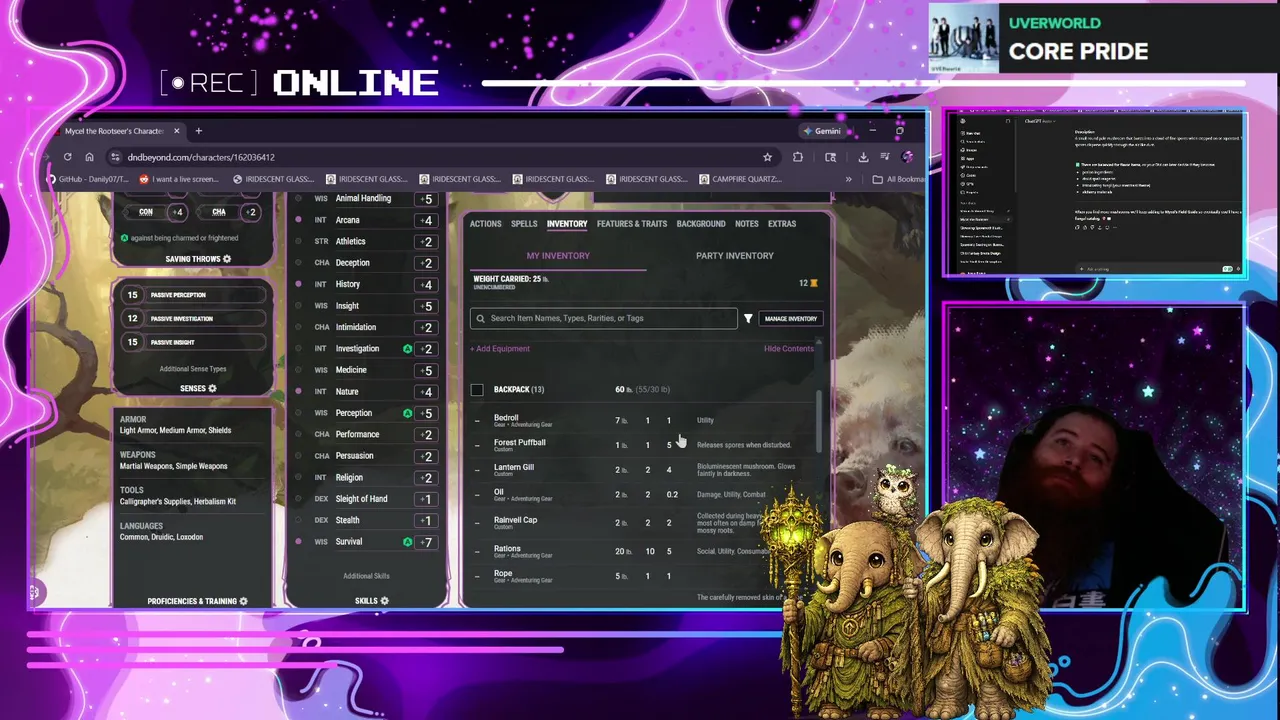Switch to Party Inventory
The width and height of the screenshot is (1280, 720).
[735, 256]
